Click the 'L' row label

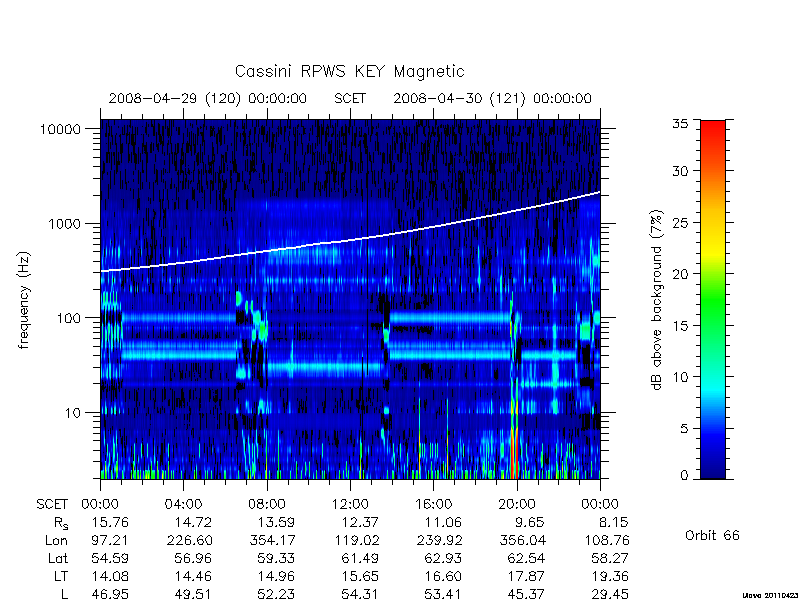pos(64,594)
